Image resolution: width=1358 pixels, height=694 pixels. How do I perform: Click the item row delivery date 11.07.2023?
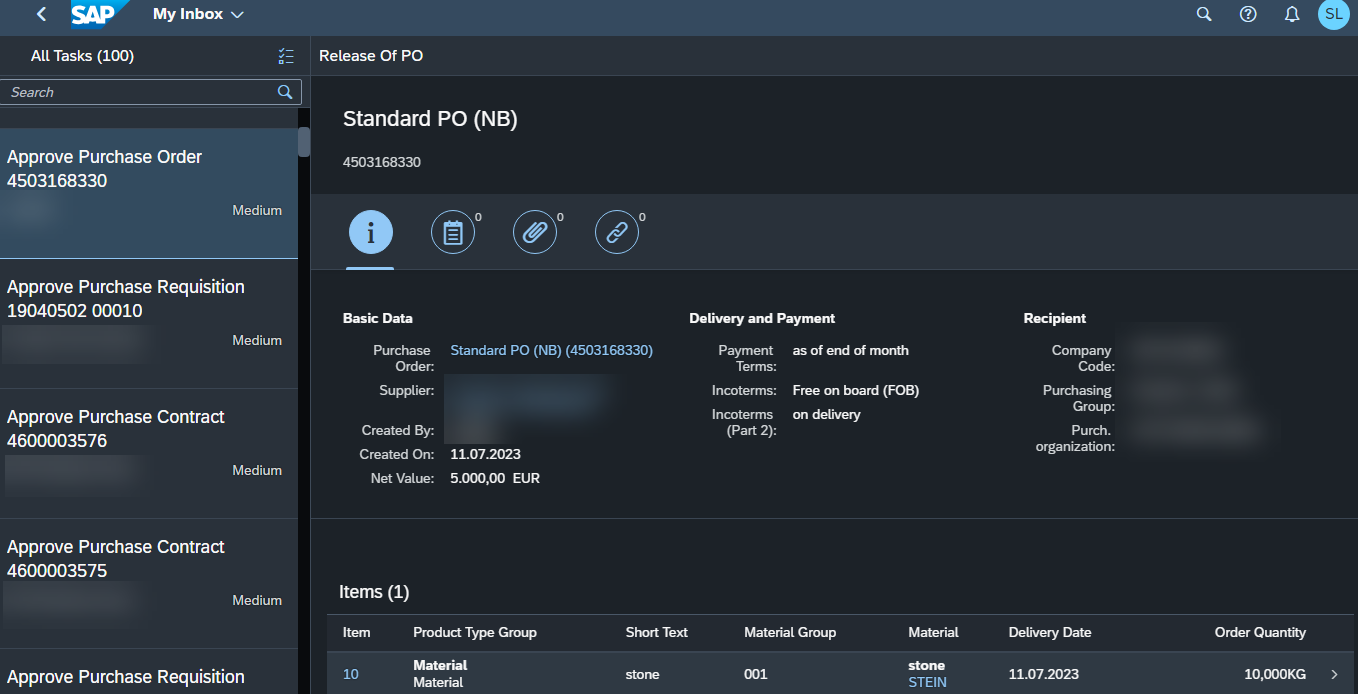(1044, 674)
